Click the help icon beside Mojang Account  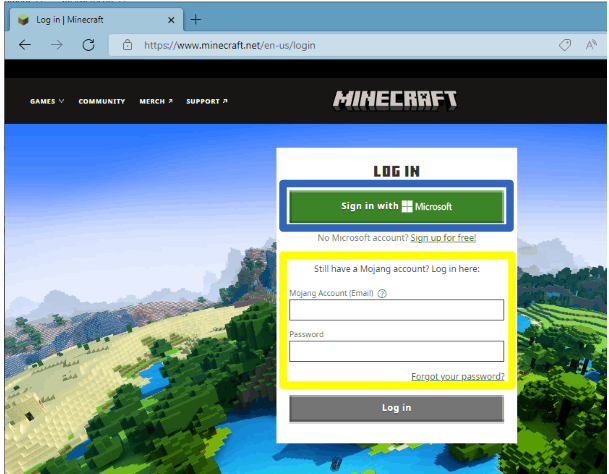click(382, 293)
